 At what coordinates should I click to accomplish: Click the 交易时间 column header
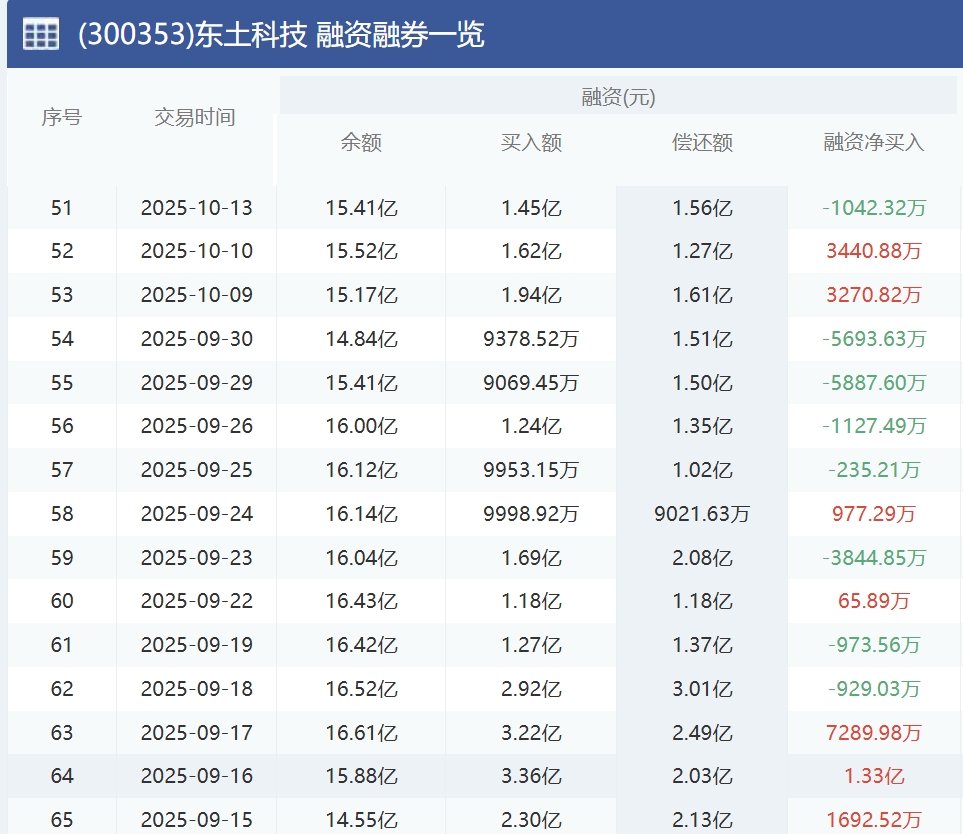click(195, 117)
